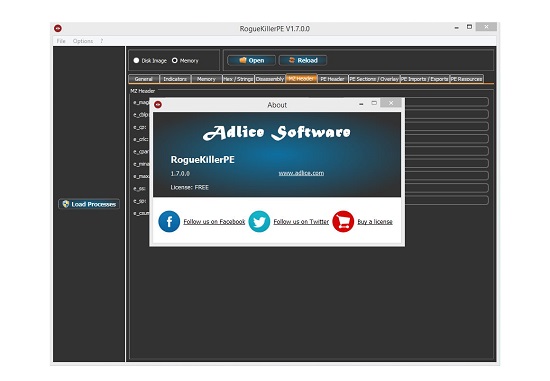This screenshot has width=550, height=381.
Task: Click the Adlice Software logo banner
Action: point(277,133)
